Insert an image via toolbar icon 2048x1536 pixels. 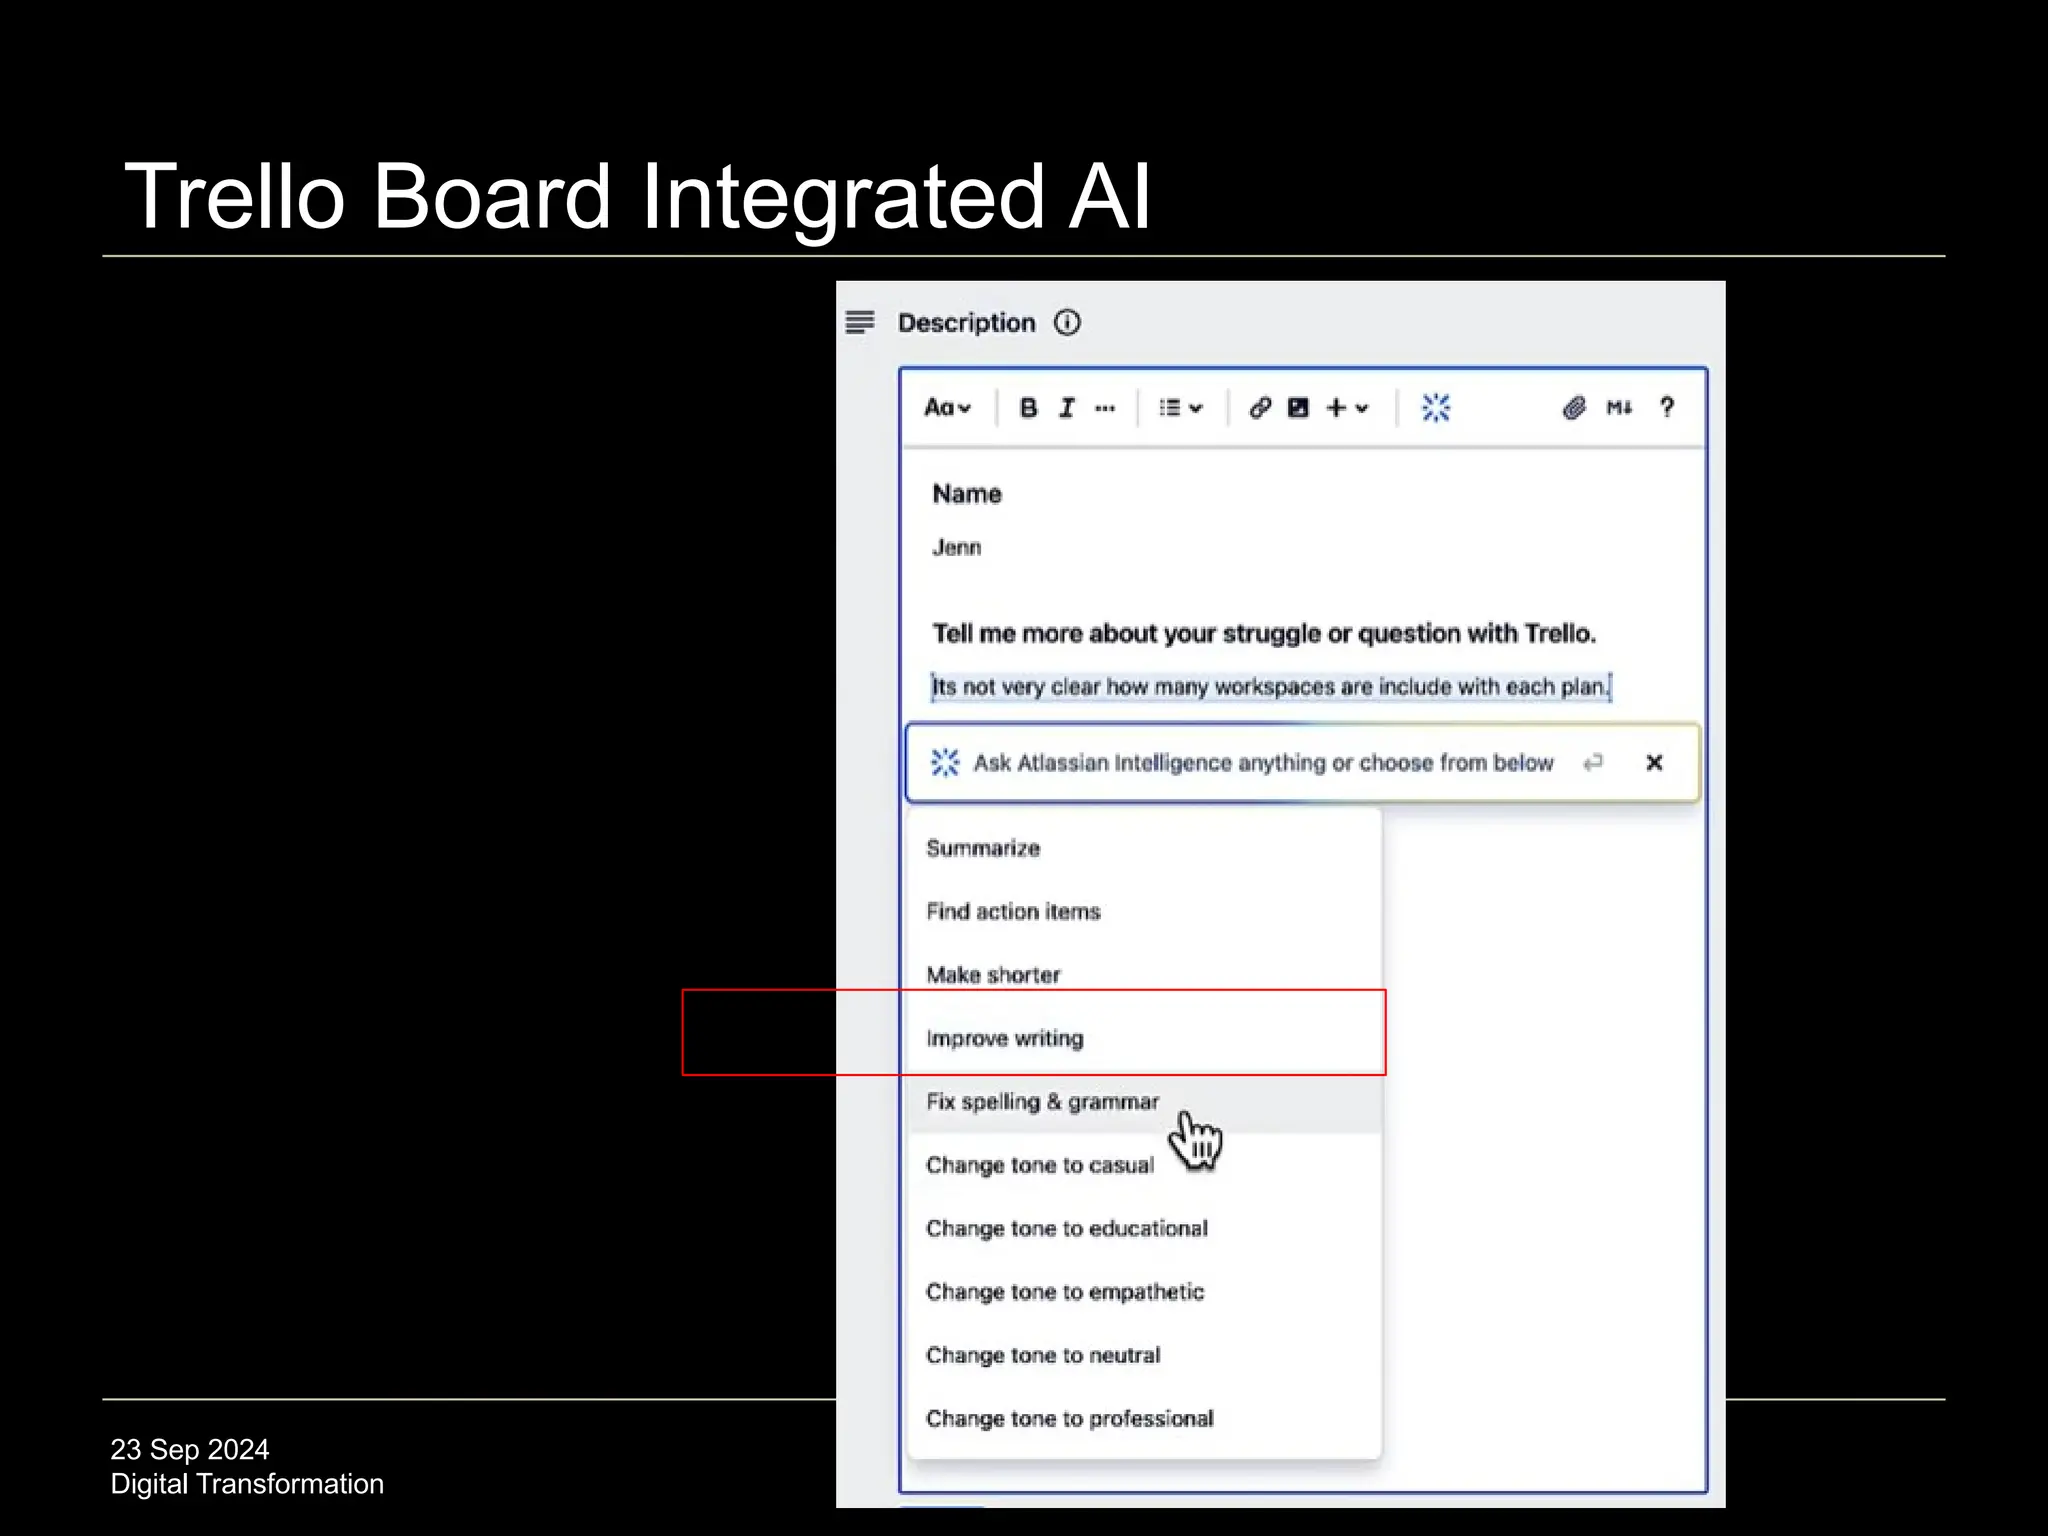tap(1298, 408)
